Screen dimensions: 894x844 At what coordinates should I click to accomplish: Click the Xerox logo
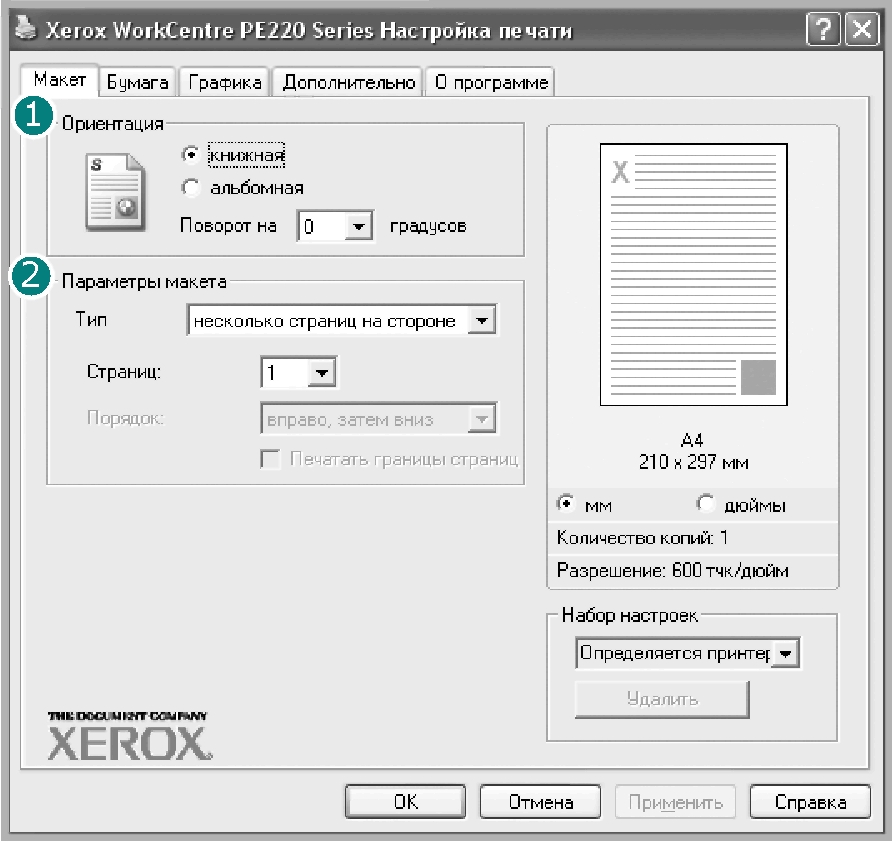pos(129,736)
